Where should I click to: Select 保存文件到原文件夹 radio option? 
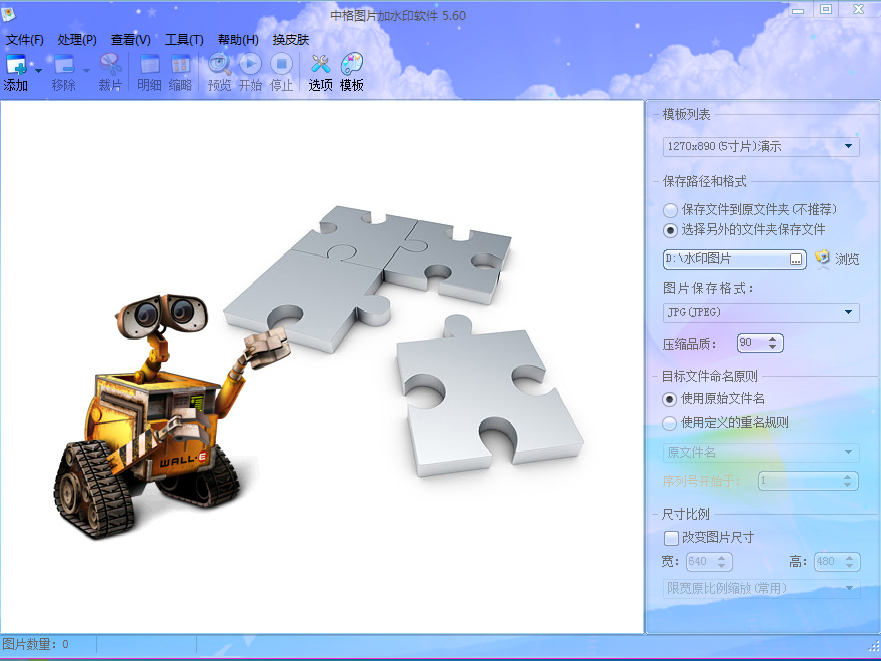click(670, 210)
